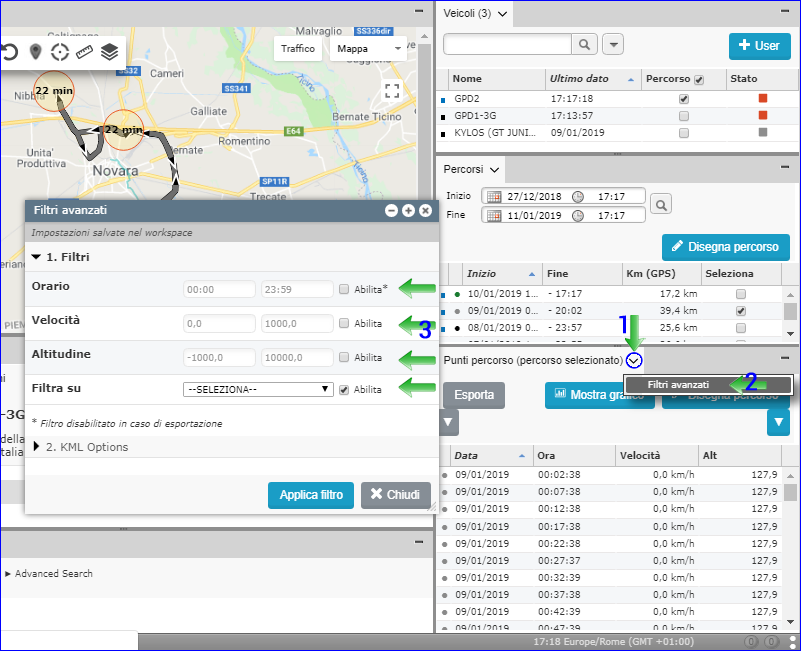Screen dimensions: 801x651
Task: Toggle fullscreen map view icon
Action: click(392, 91)
